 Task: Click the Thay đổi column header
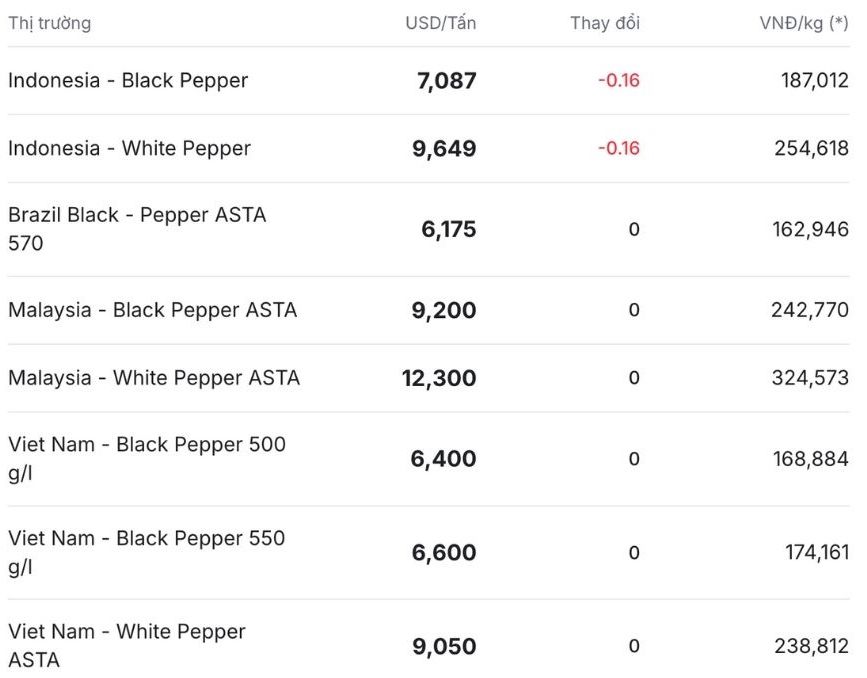pyautogui.click(x=605, y=23)
